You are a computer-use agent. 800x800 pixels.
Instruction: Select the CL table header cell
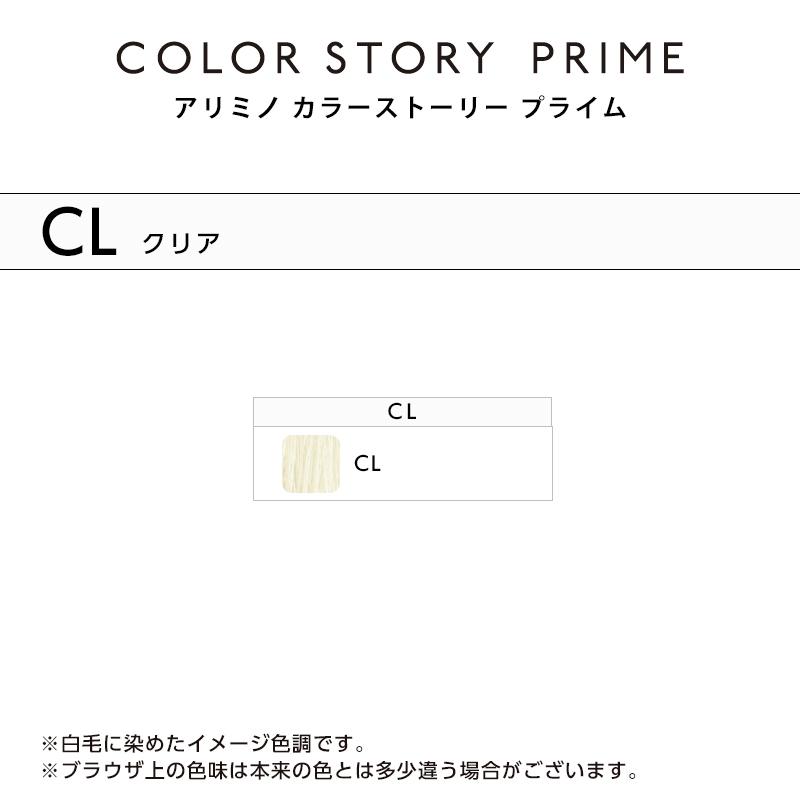[402, 412]
